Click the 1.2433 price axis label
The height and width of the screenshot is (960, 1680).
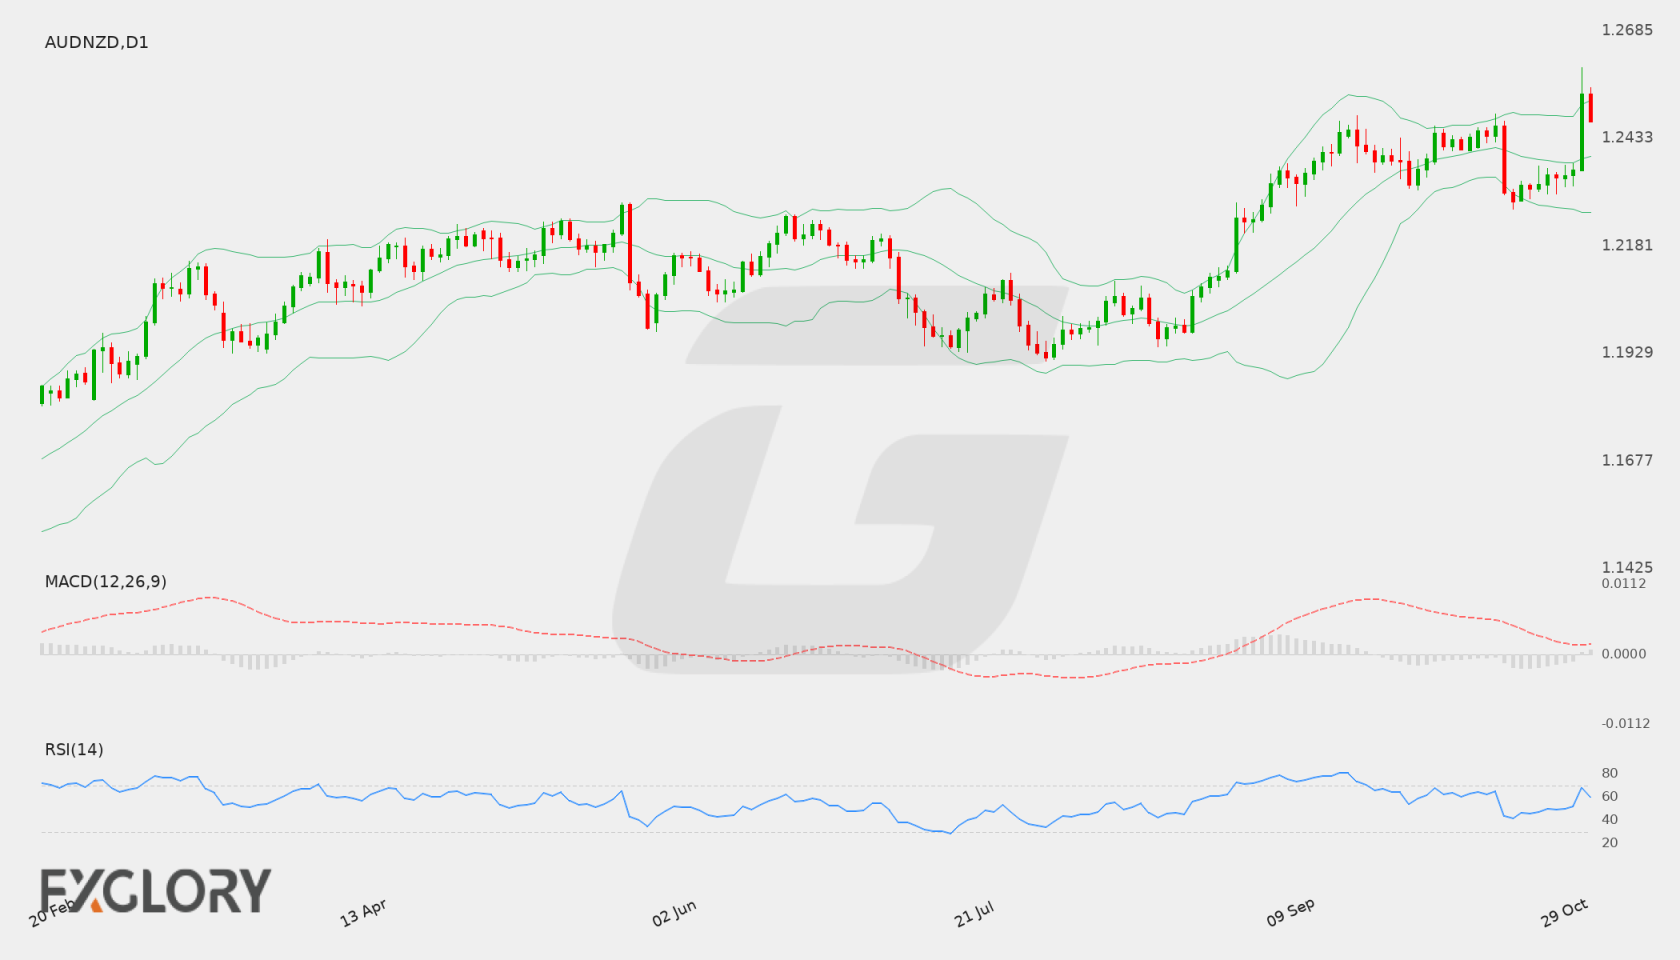(1627, 137)
